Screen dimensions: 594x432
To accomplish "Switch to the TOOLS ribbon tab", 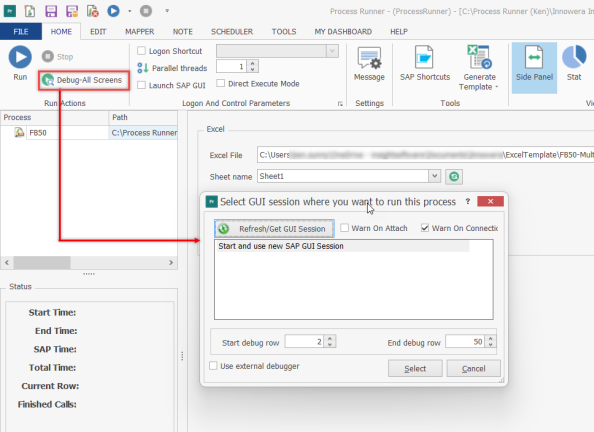I will tap(284, 31).
